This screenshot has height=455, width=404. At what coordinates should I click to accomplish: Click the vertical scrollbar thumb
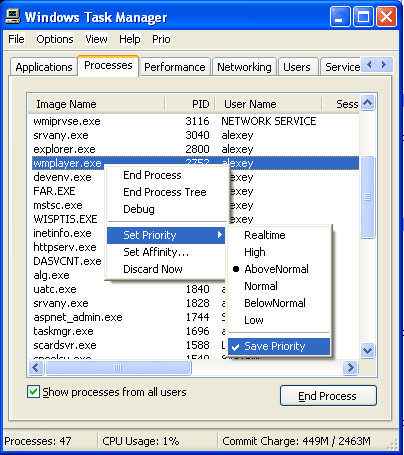[x=368, y=197]
